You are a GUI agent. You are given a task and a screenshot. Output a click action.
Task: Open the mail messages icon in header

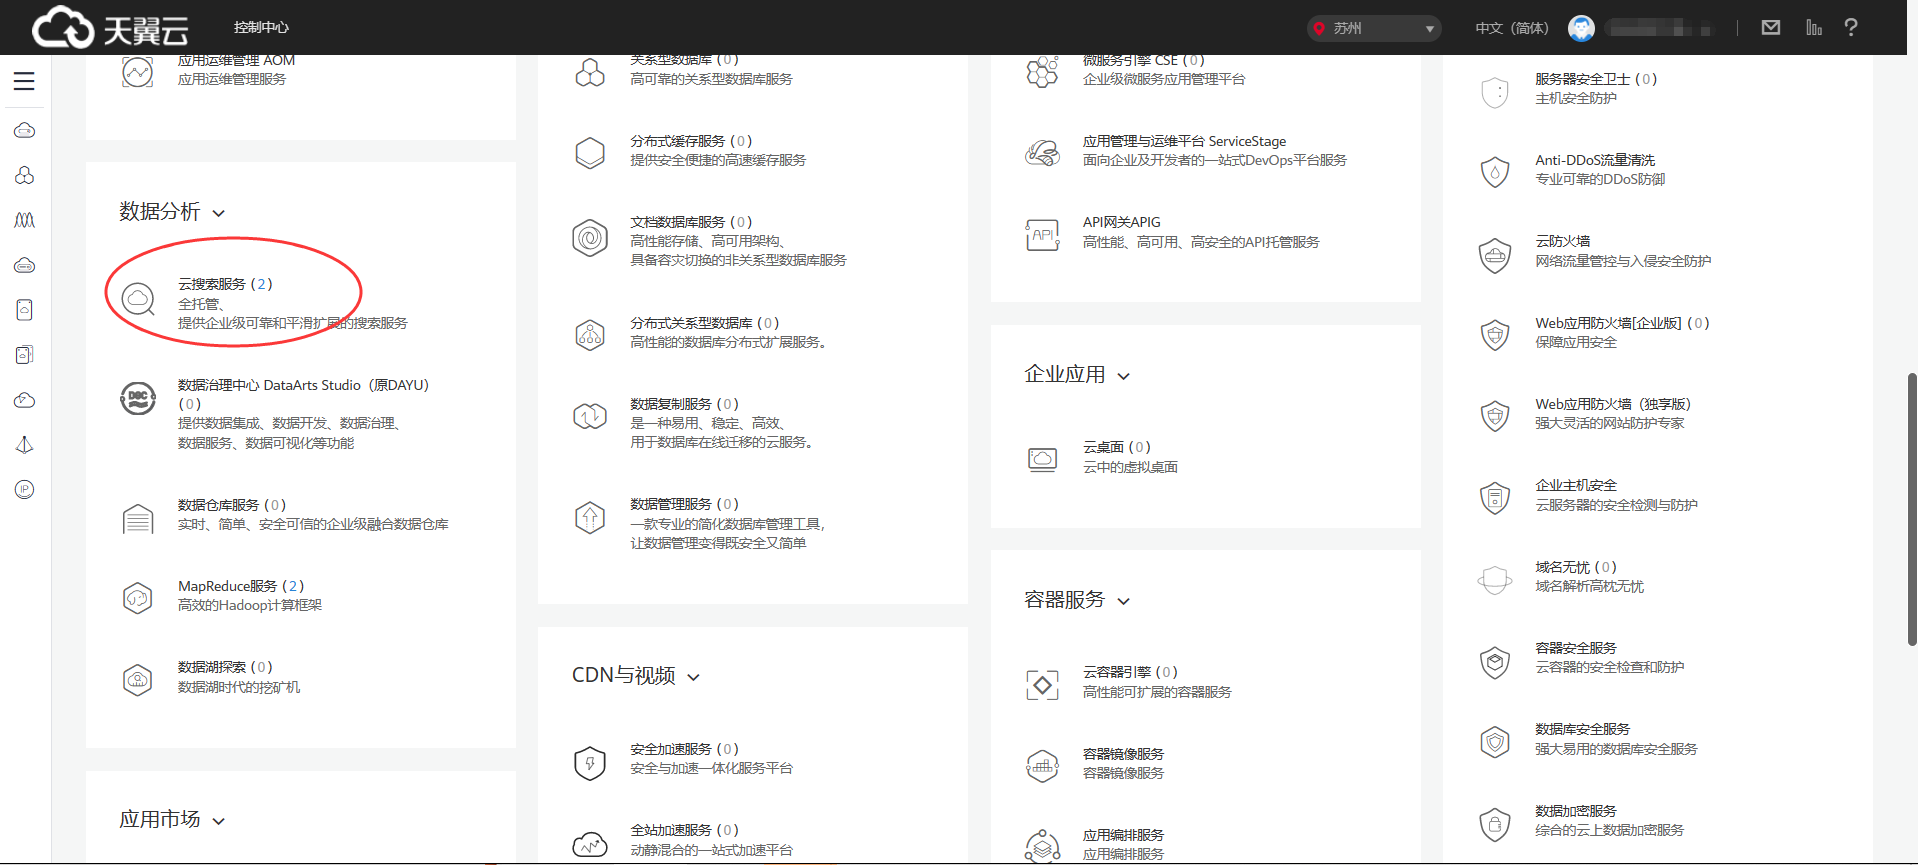pos(1771,27)
